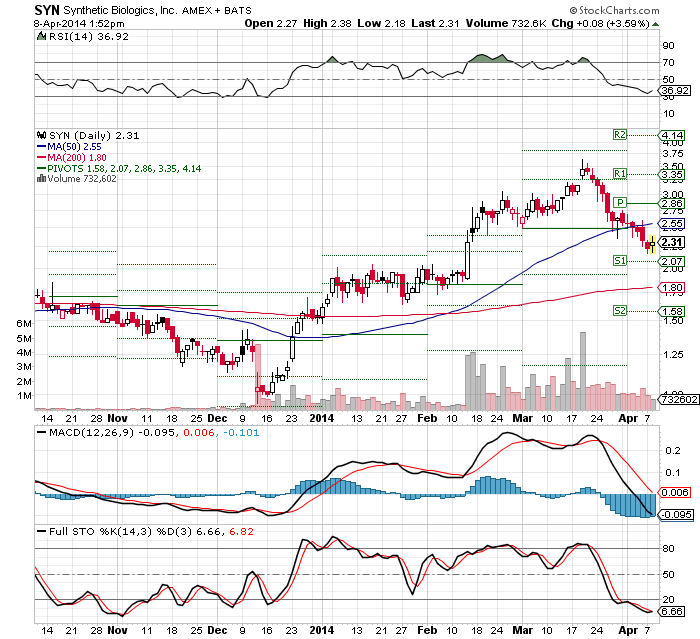This screenshot has width=700, height=639.
Task: Click the Nov label under the price chart
Action: click(x=117, y=418)
